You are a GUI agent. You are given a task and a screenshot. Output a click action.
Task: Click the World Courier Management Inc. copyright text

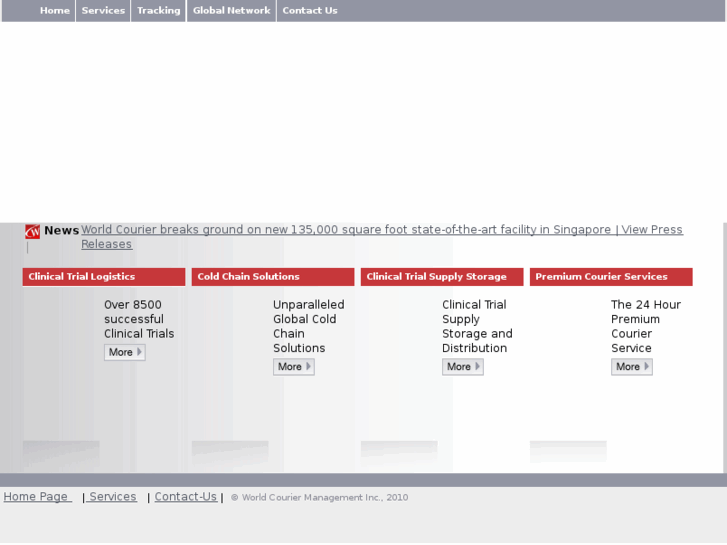[319, 498]
